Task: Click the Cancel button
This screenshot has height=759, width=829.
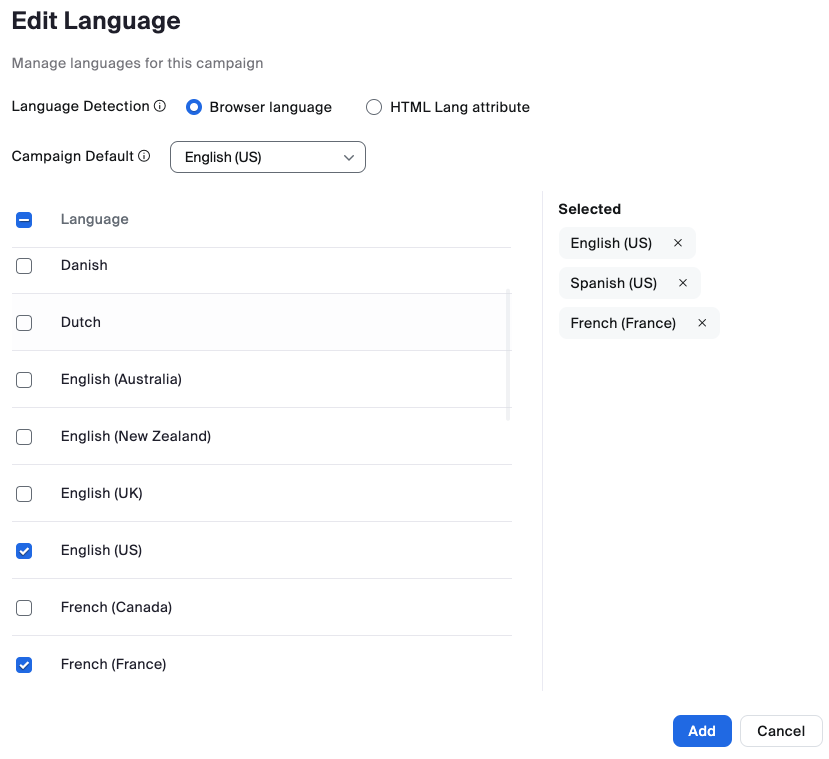Action: (781, 731)
